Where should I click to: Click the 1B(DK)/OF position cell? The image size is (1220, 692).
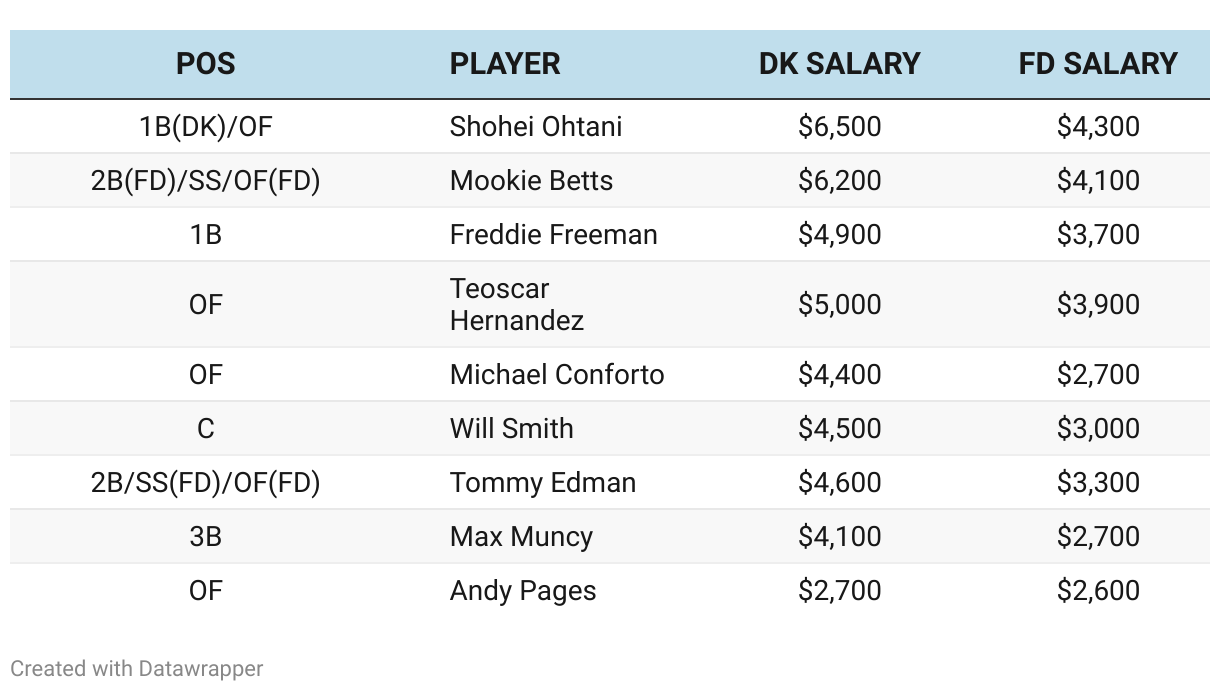205,127
